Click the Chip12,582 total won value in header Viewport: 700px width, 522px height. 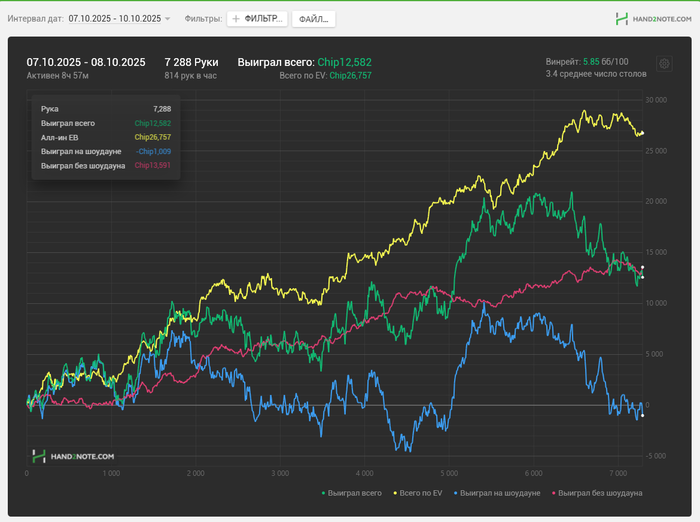(344, 62)
